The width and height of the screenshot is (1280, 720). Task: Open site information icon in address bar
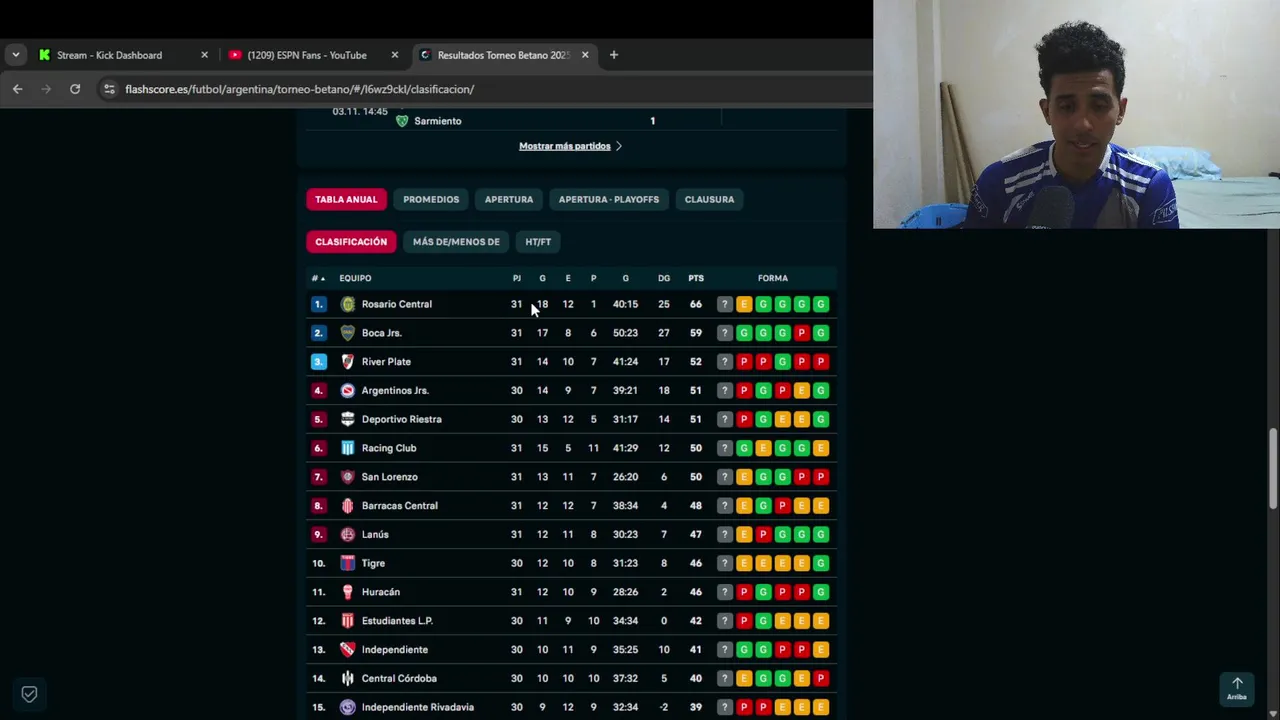tap(109, 89)
